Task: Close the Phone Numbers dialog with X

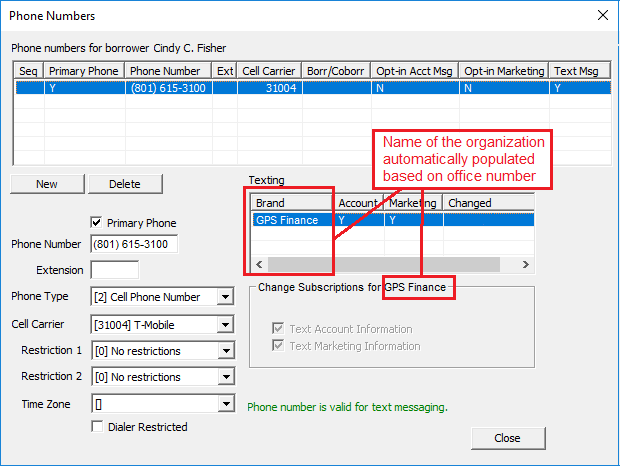Action: tap(601, 15)
